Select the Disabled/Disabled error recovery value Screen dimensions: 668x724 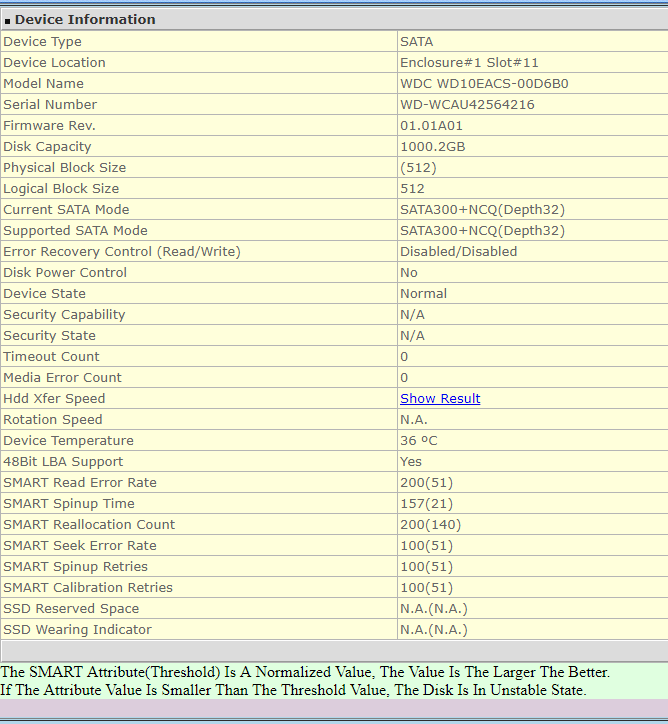point(458,252)
